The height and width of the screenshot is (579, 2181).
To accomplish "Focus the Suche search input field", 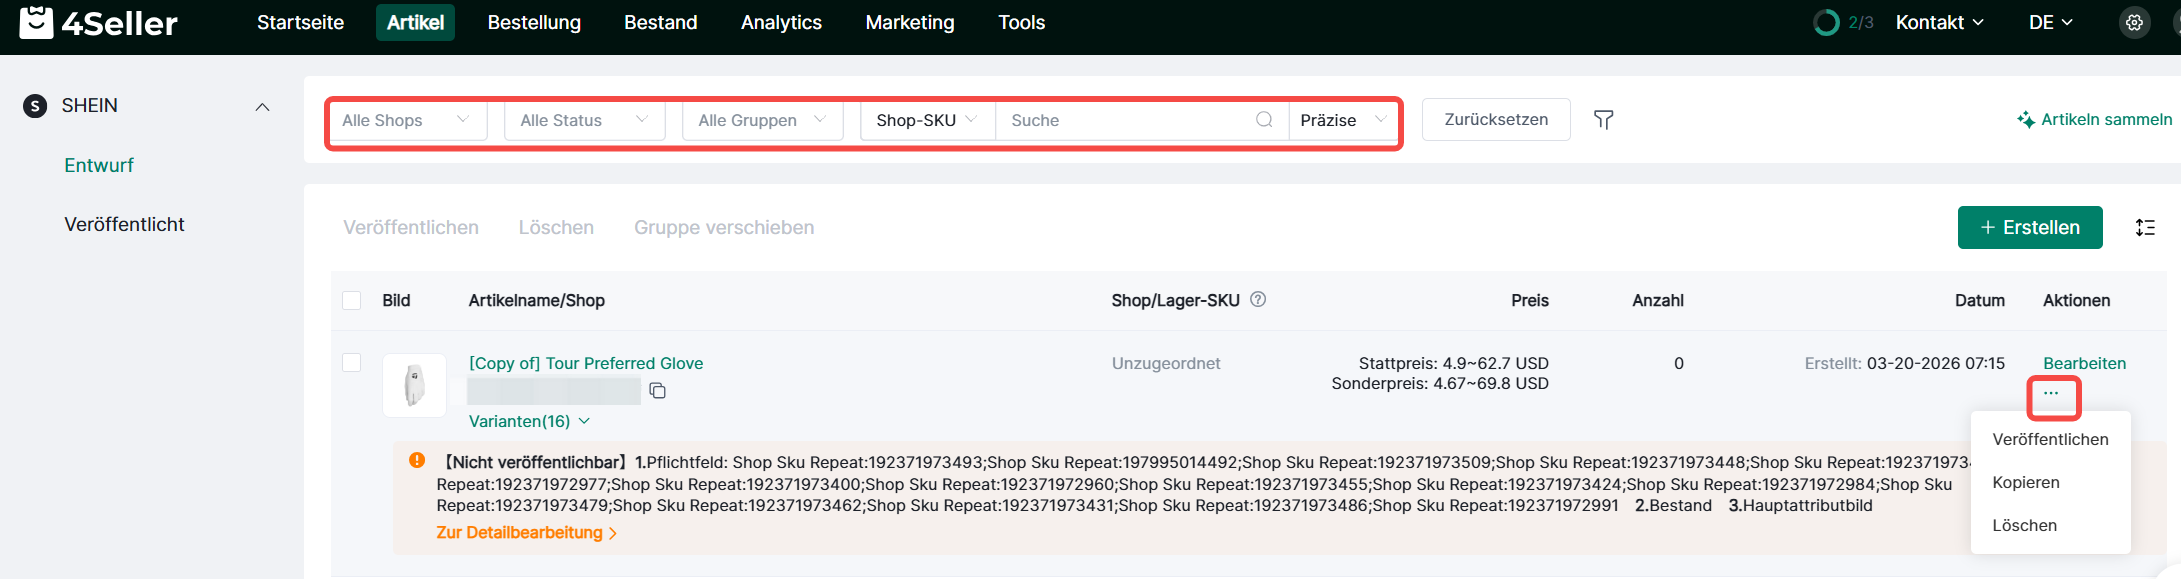I will click(1125, 120).
